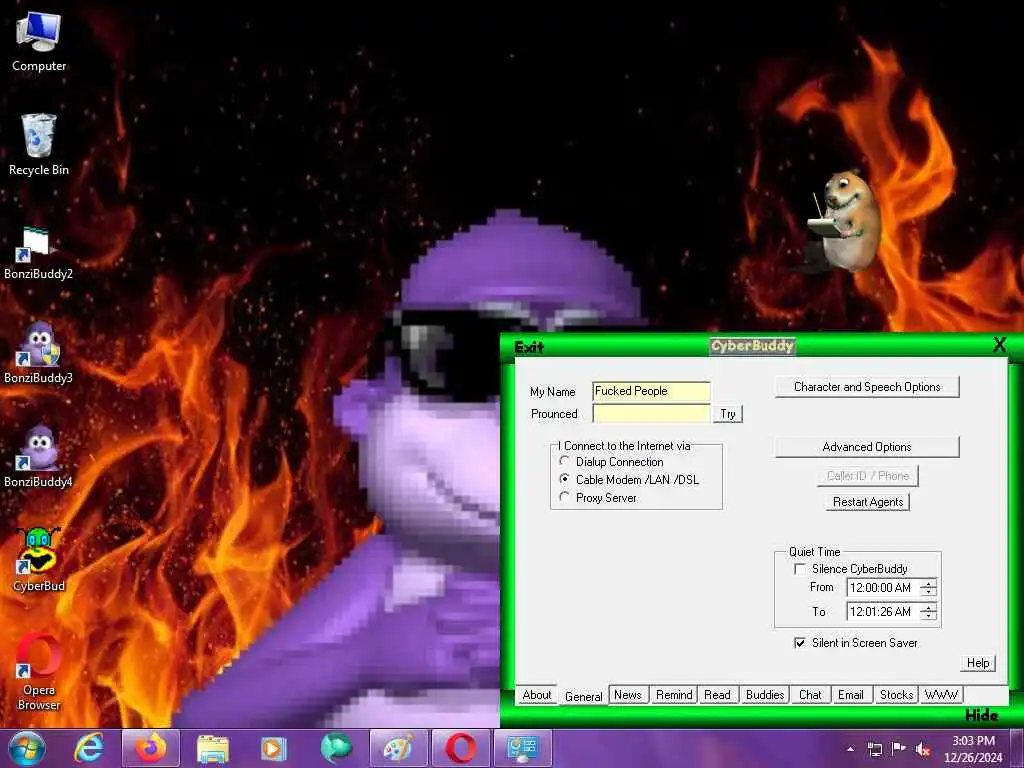Open Firefox from the taskbar
1024x768 pixels.
click(x=150, y=748)
